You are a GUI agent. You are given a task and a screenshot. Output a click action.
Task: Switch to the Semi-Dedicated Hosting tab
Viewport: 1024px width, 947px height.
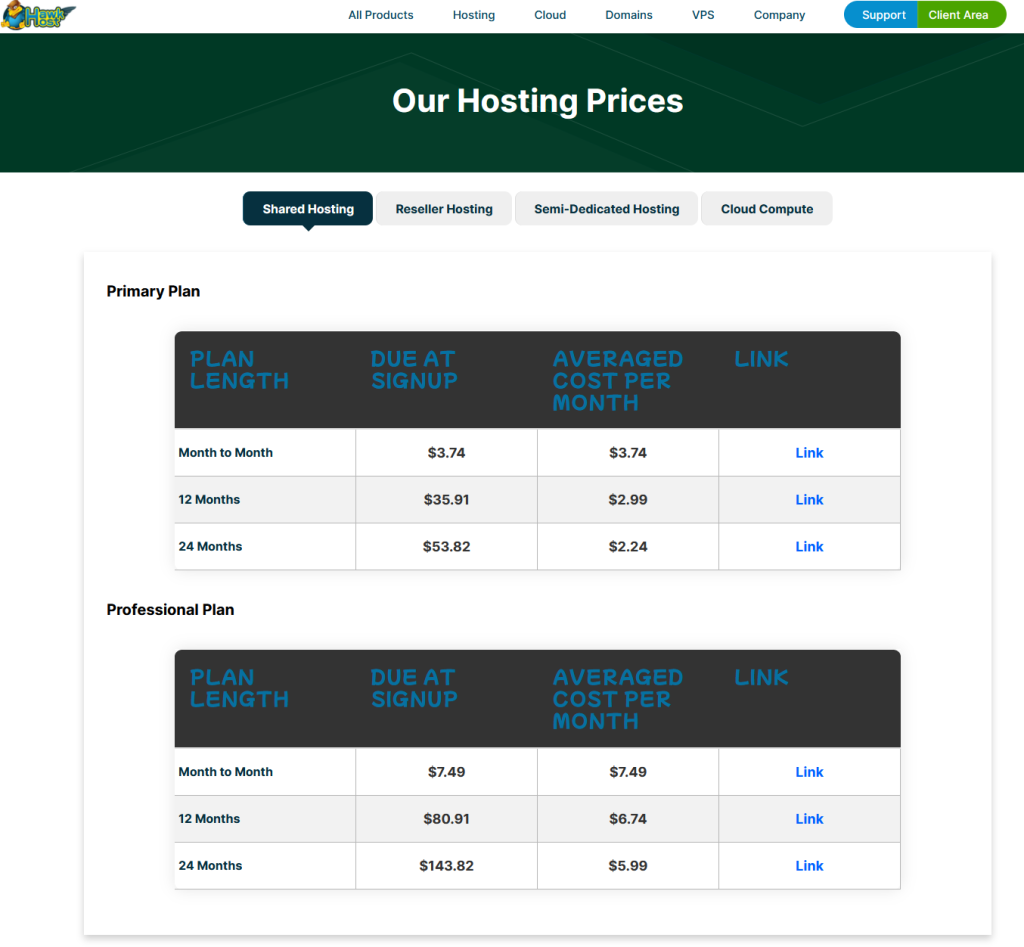[x=606, y=208]
